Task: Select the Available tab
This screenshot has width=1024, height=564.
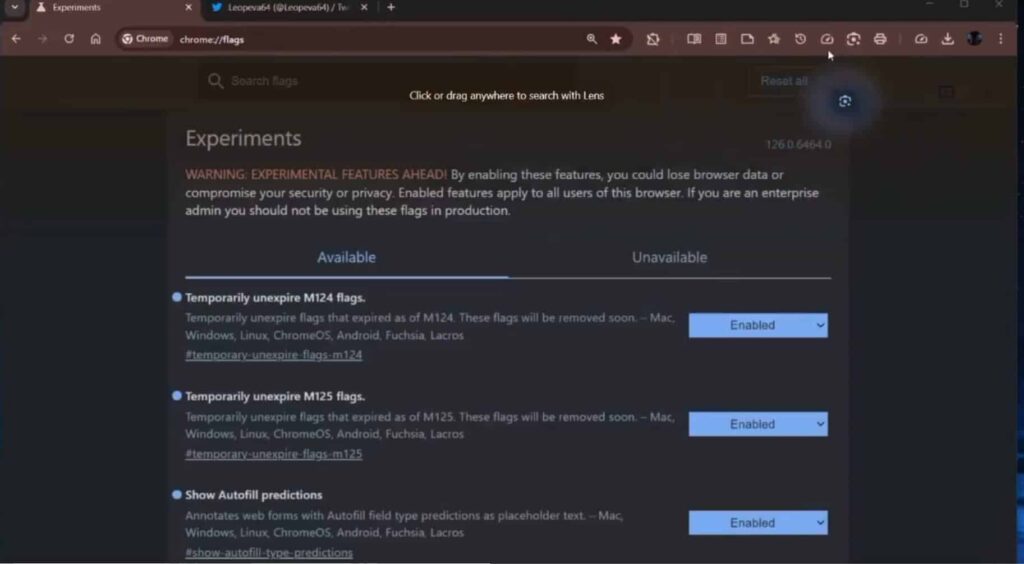Action: 346,257
